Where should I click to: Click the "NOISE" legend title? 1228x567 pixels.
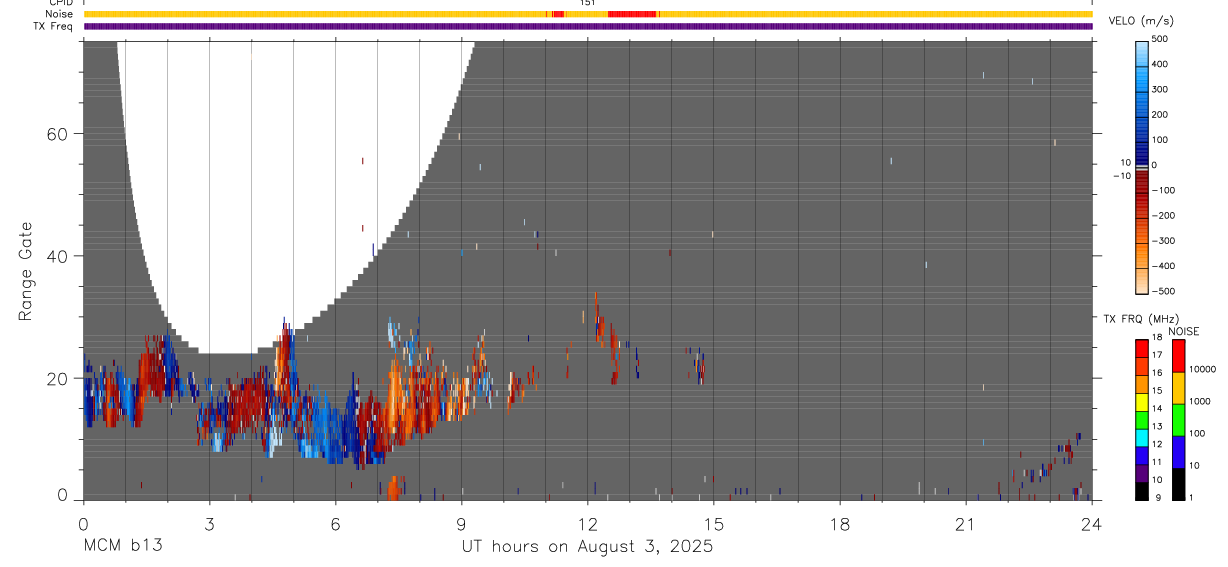1183,332
